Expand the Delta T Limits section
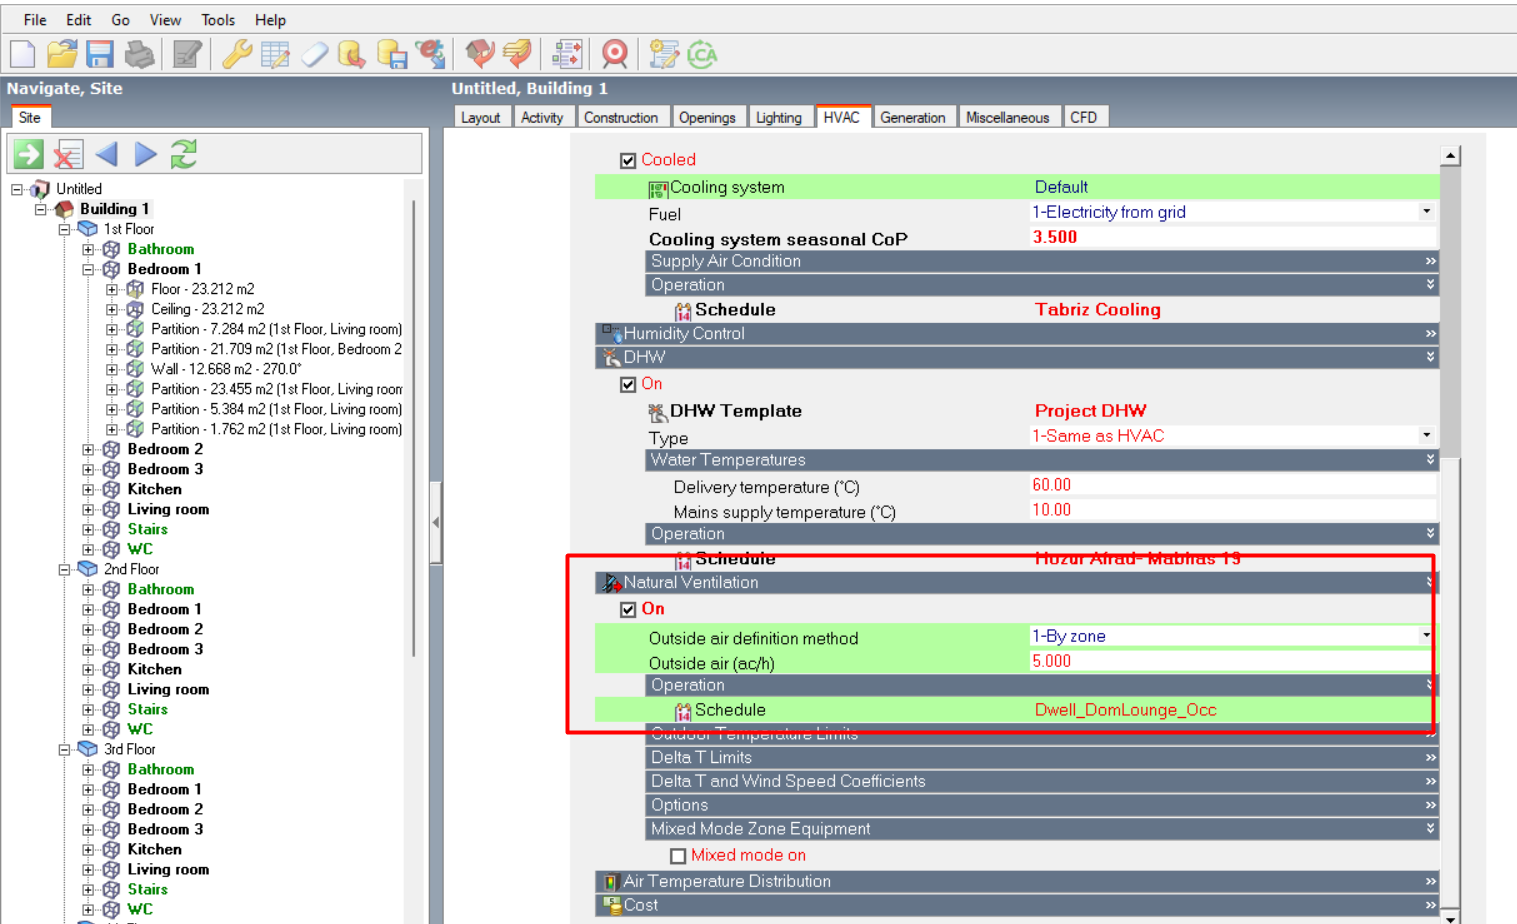1517x924 pixels. pyautogui.click(x=1042, y=757)
